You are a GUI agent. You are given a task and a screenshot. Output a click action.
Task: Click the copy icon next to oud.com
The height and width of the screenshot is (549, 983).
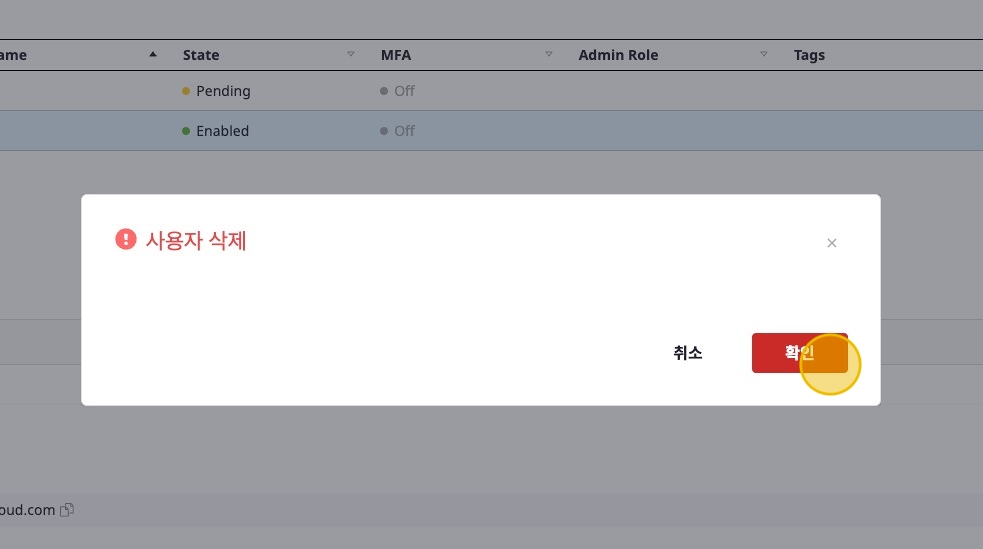[x=67, y=510]
